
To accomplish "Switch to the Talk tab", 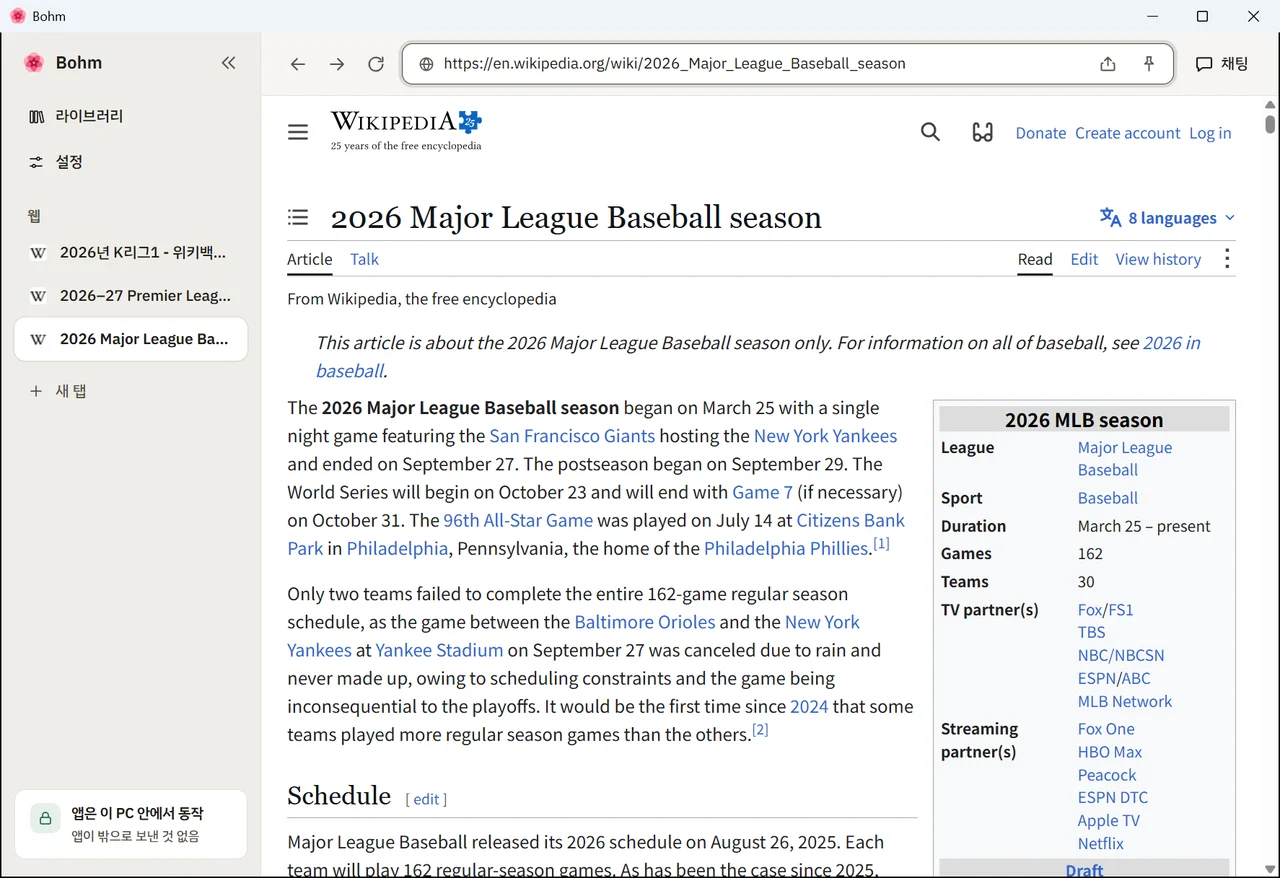I will 364,259.
